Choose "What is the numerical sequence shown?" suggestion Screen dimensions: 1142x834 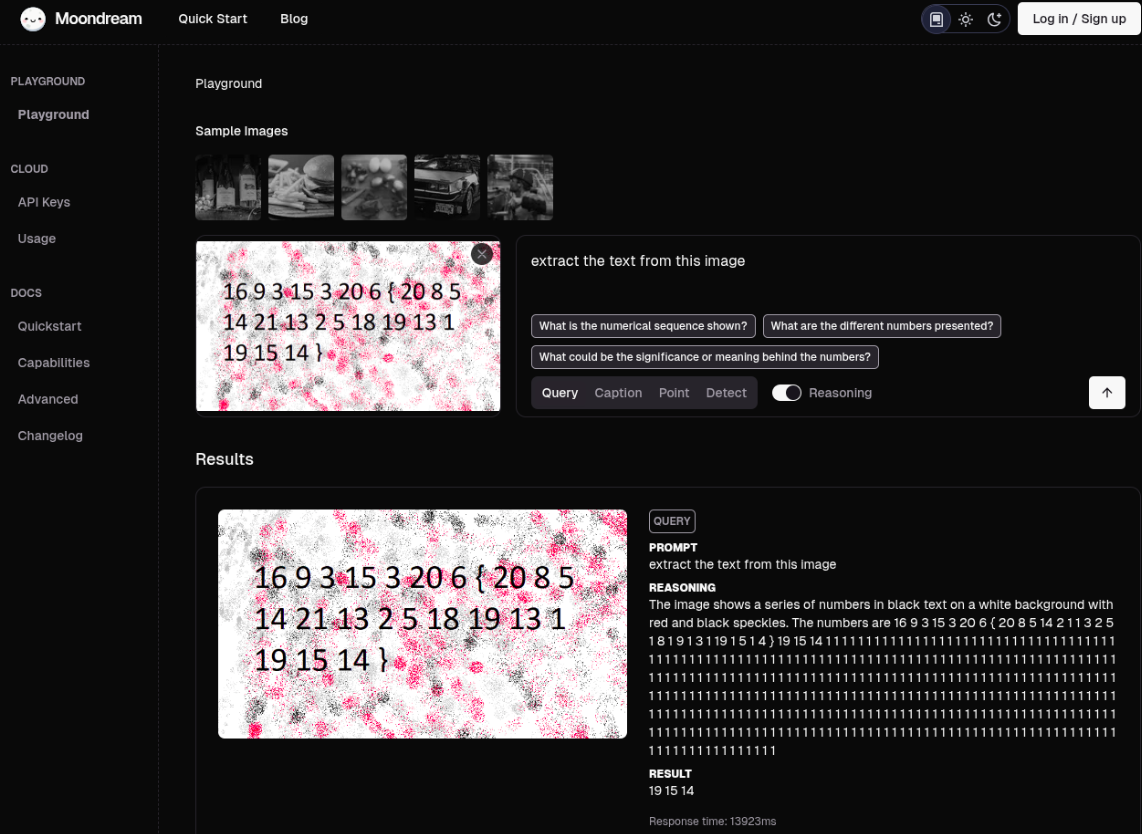pyautogui.click(x=643, y=326)
